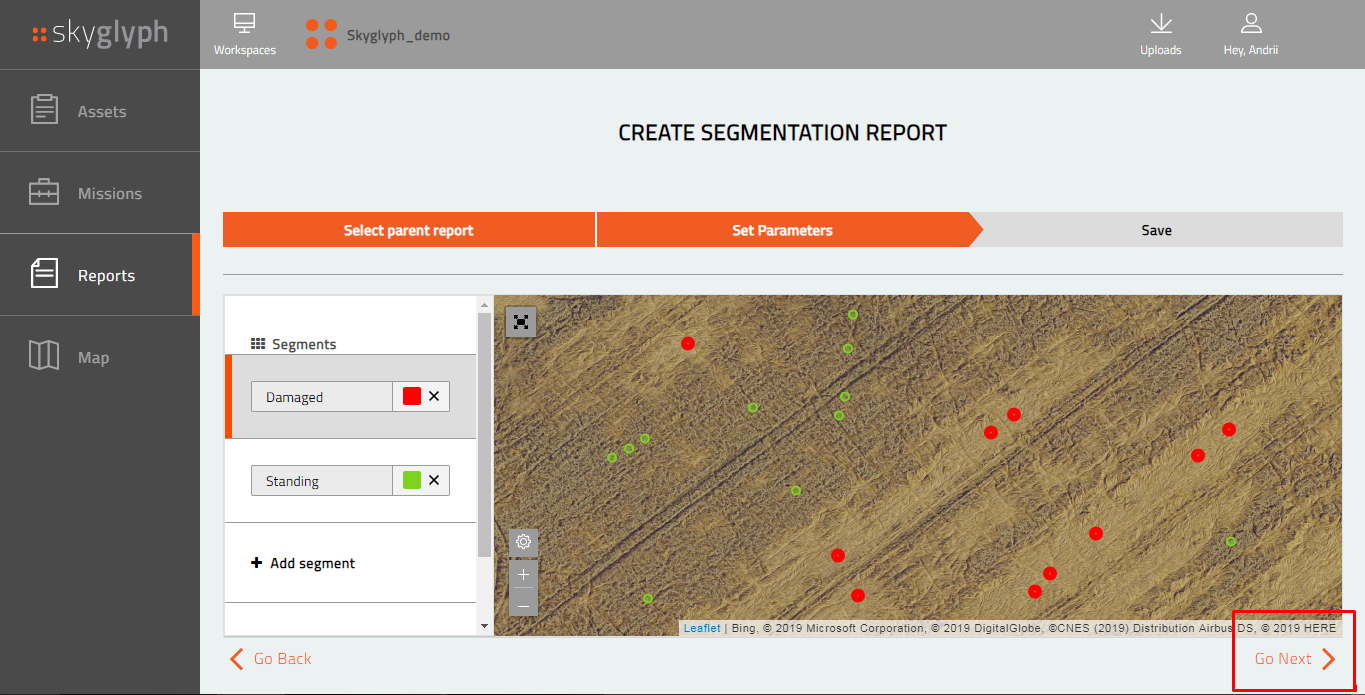Open the user profile icon for Andrii
This screenshot has width=1365, height=695.
[1251, 24]
